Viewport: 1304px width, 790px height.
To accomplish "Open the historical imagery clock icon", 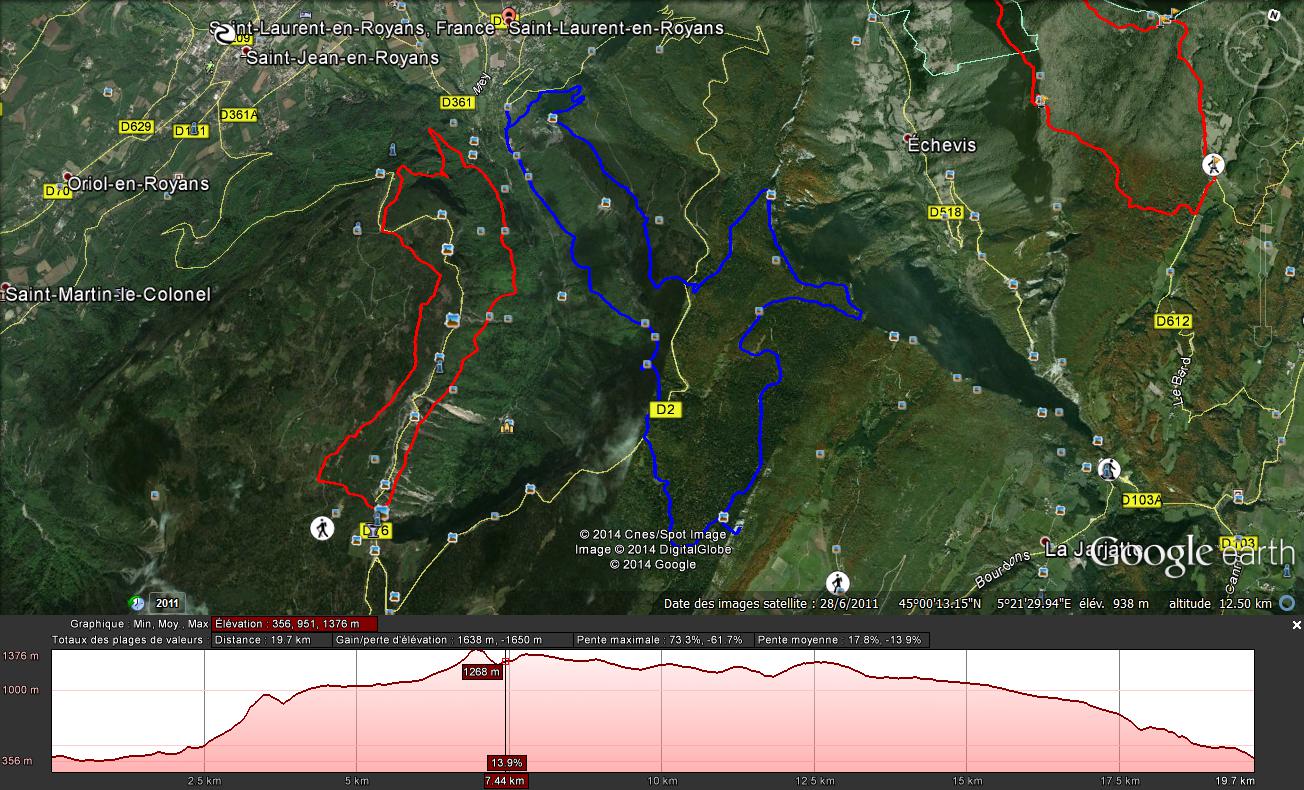I will click(x=138, y=603).
